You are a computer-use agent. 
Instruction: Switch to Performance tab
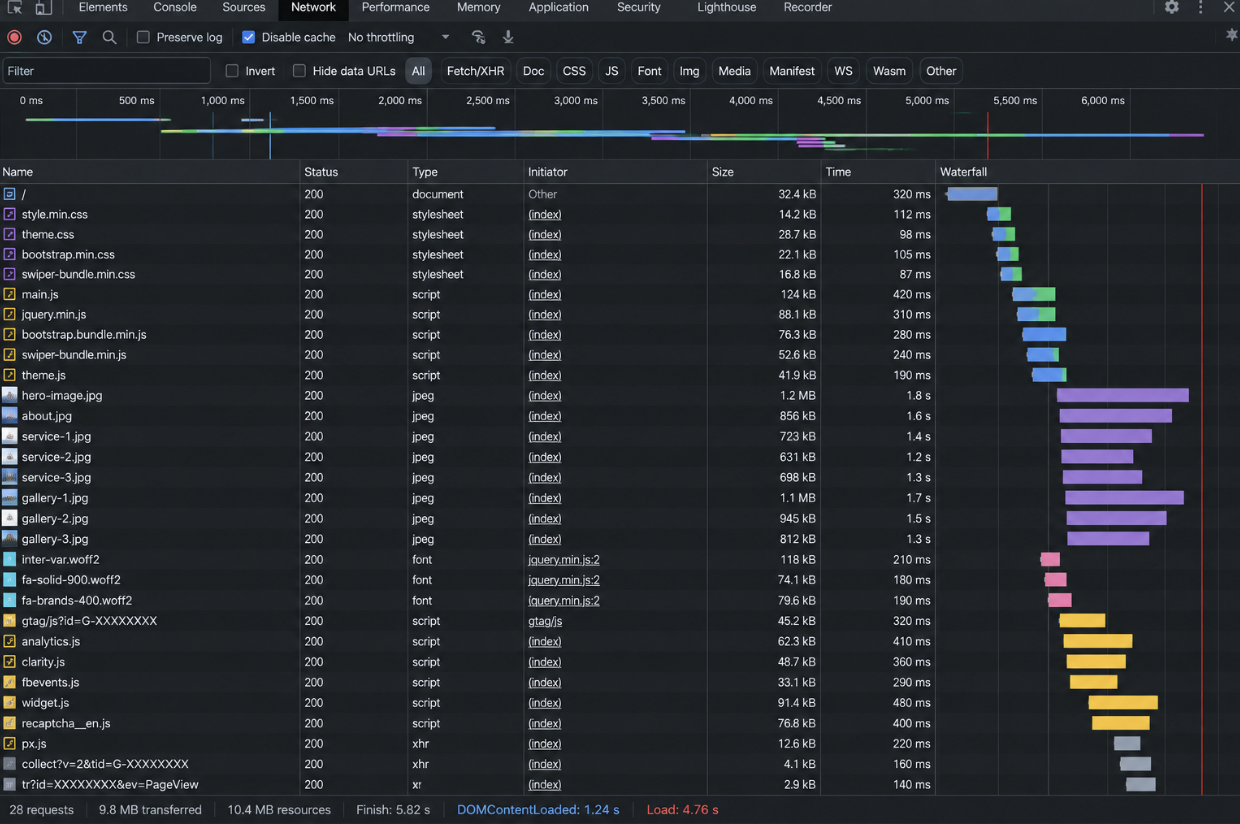(x=395, y=8)
